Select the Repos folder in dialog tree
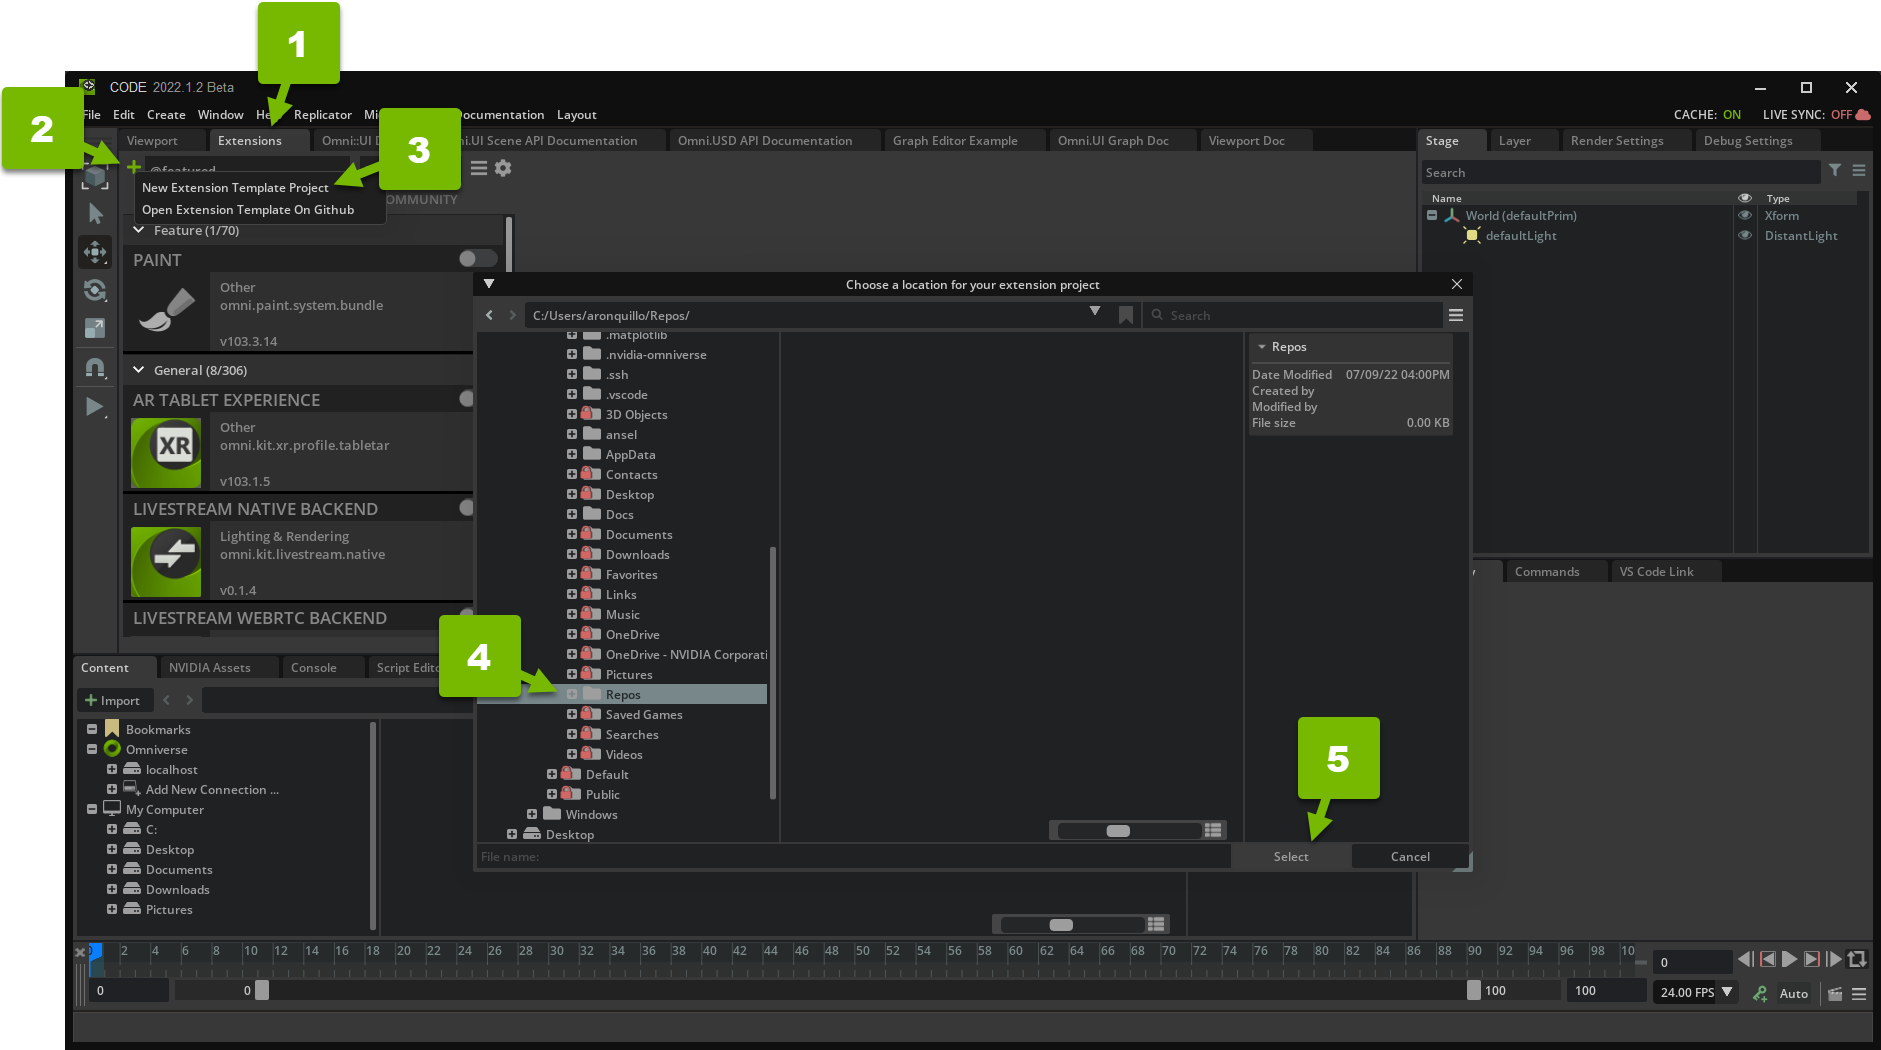The width and height of the screenshot is (1881, 1050). [x=623, y=694]
